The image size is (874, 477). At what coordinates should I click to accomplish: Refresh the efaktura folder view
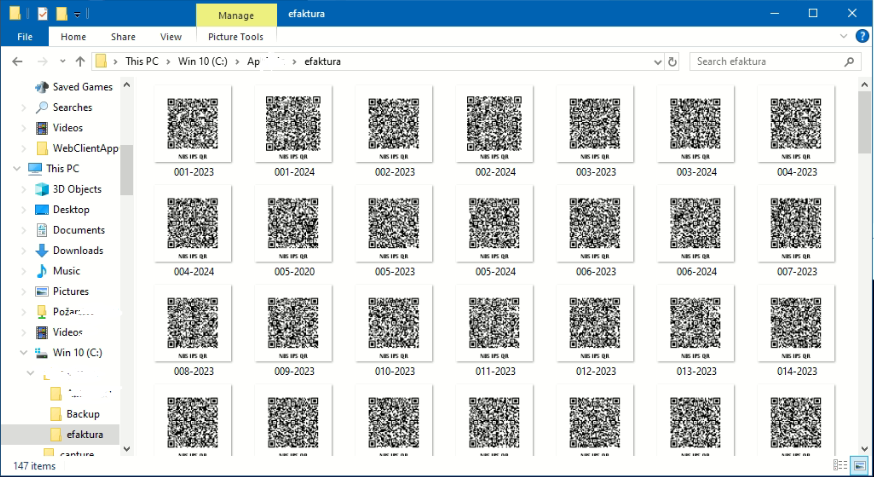click(673, 62)
